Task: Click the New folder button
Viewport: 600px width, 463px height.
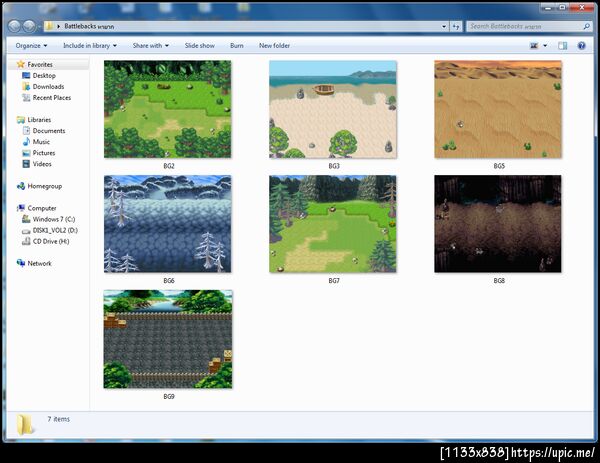Action: pos(274,46)
